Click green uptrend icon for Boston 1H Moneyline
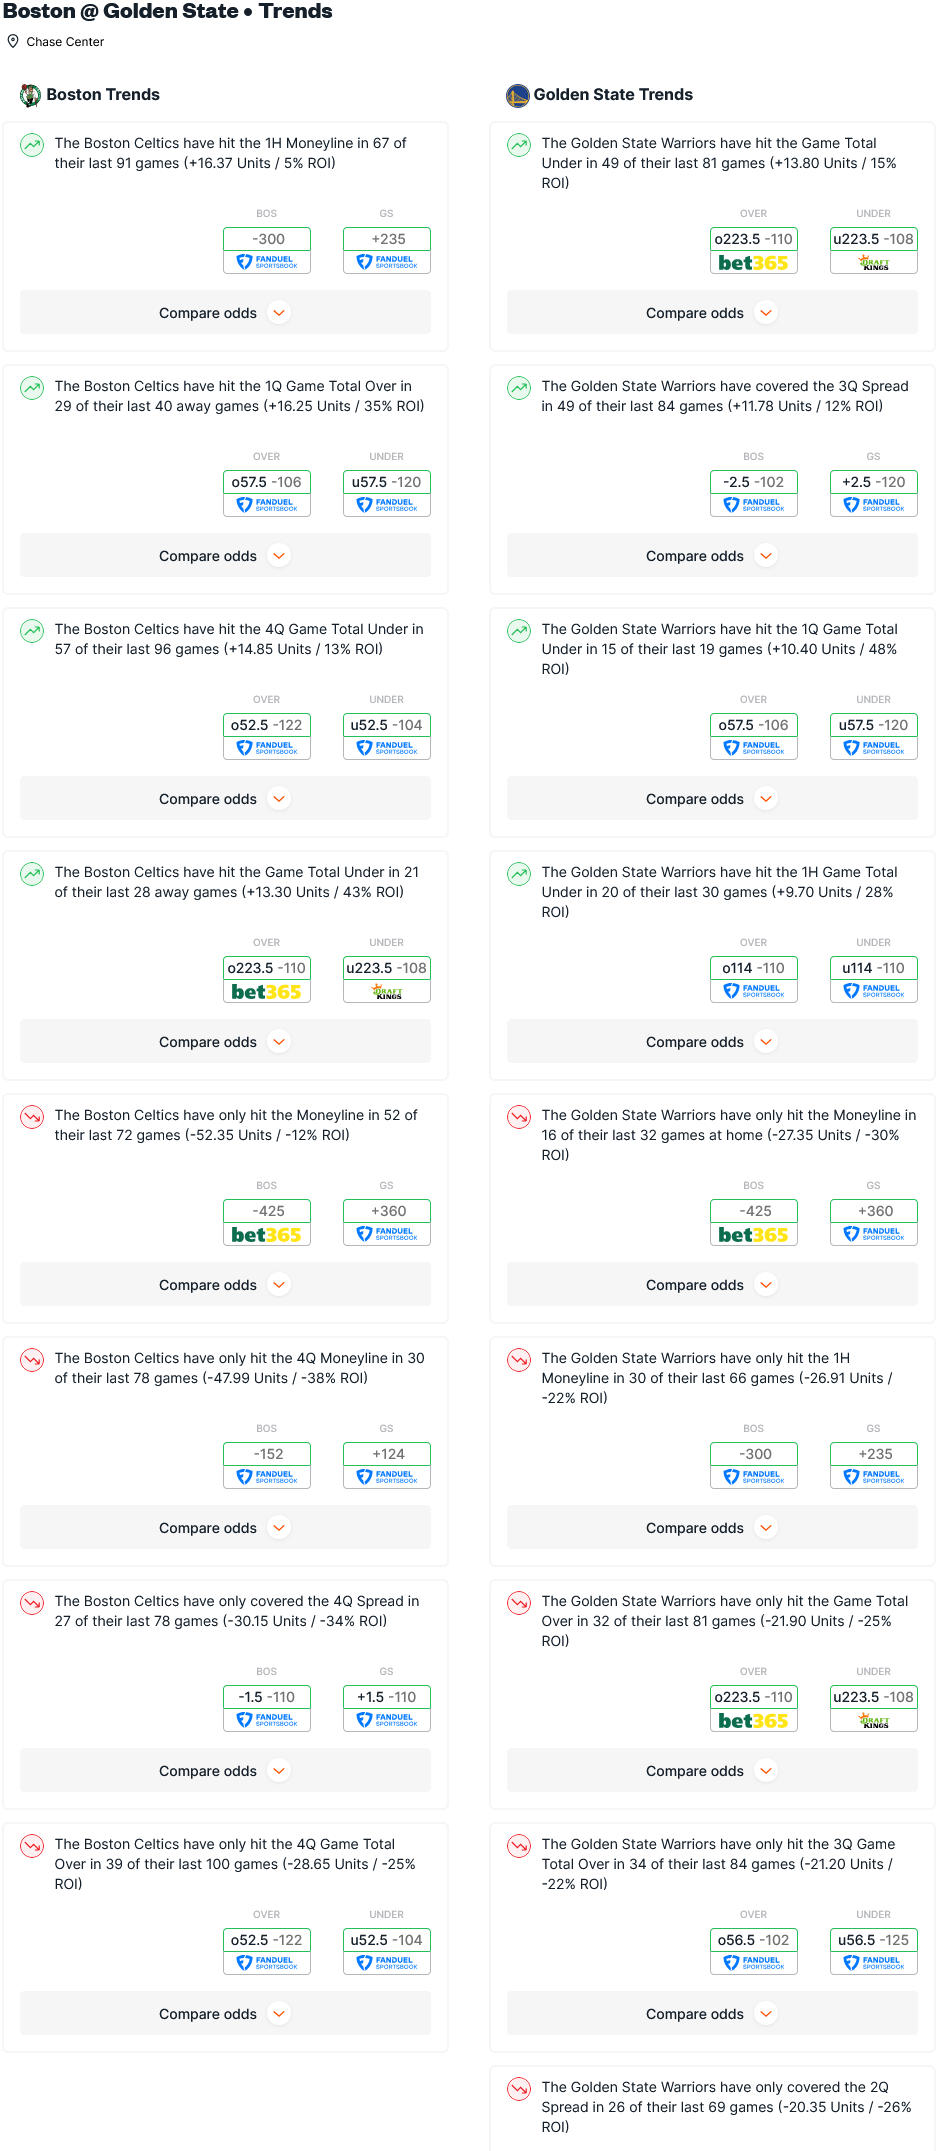Screen dimensions: 939x2151 pos(32,145)
